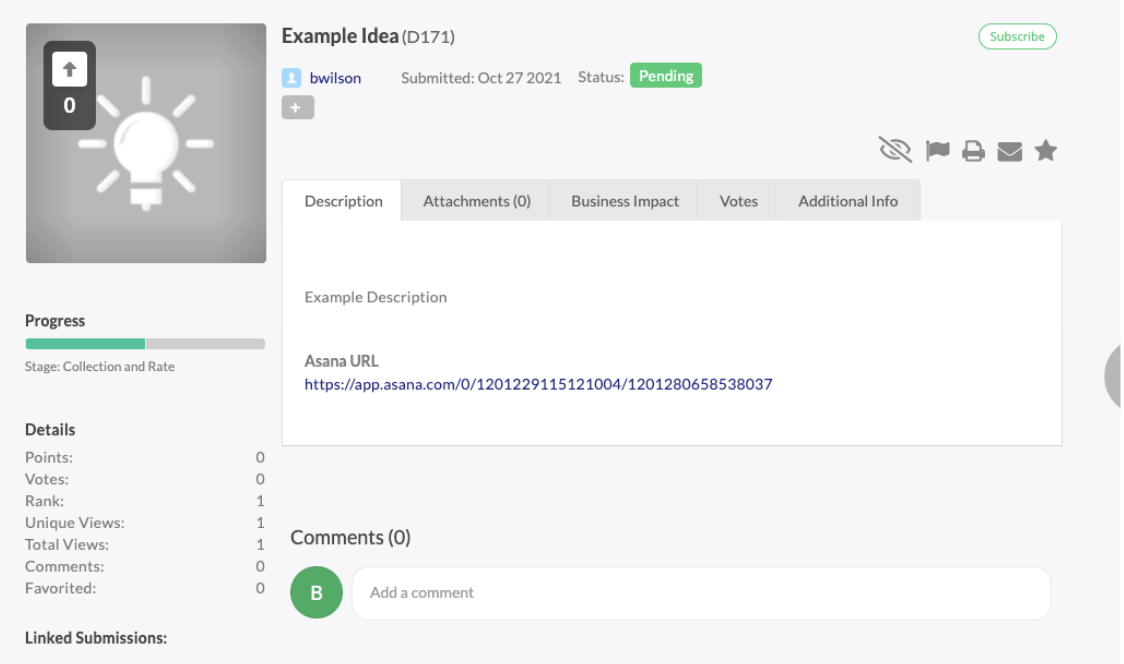Click the Pending status badge

[665, 75]
